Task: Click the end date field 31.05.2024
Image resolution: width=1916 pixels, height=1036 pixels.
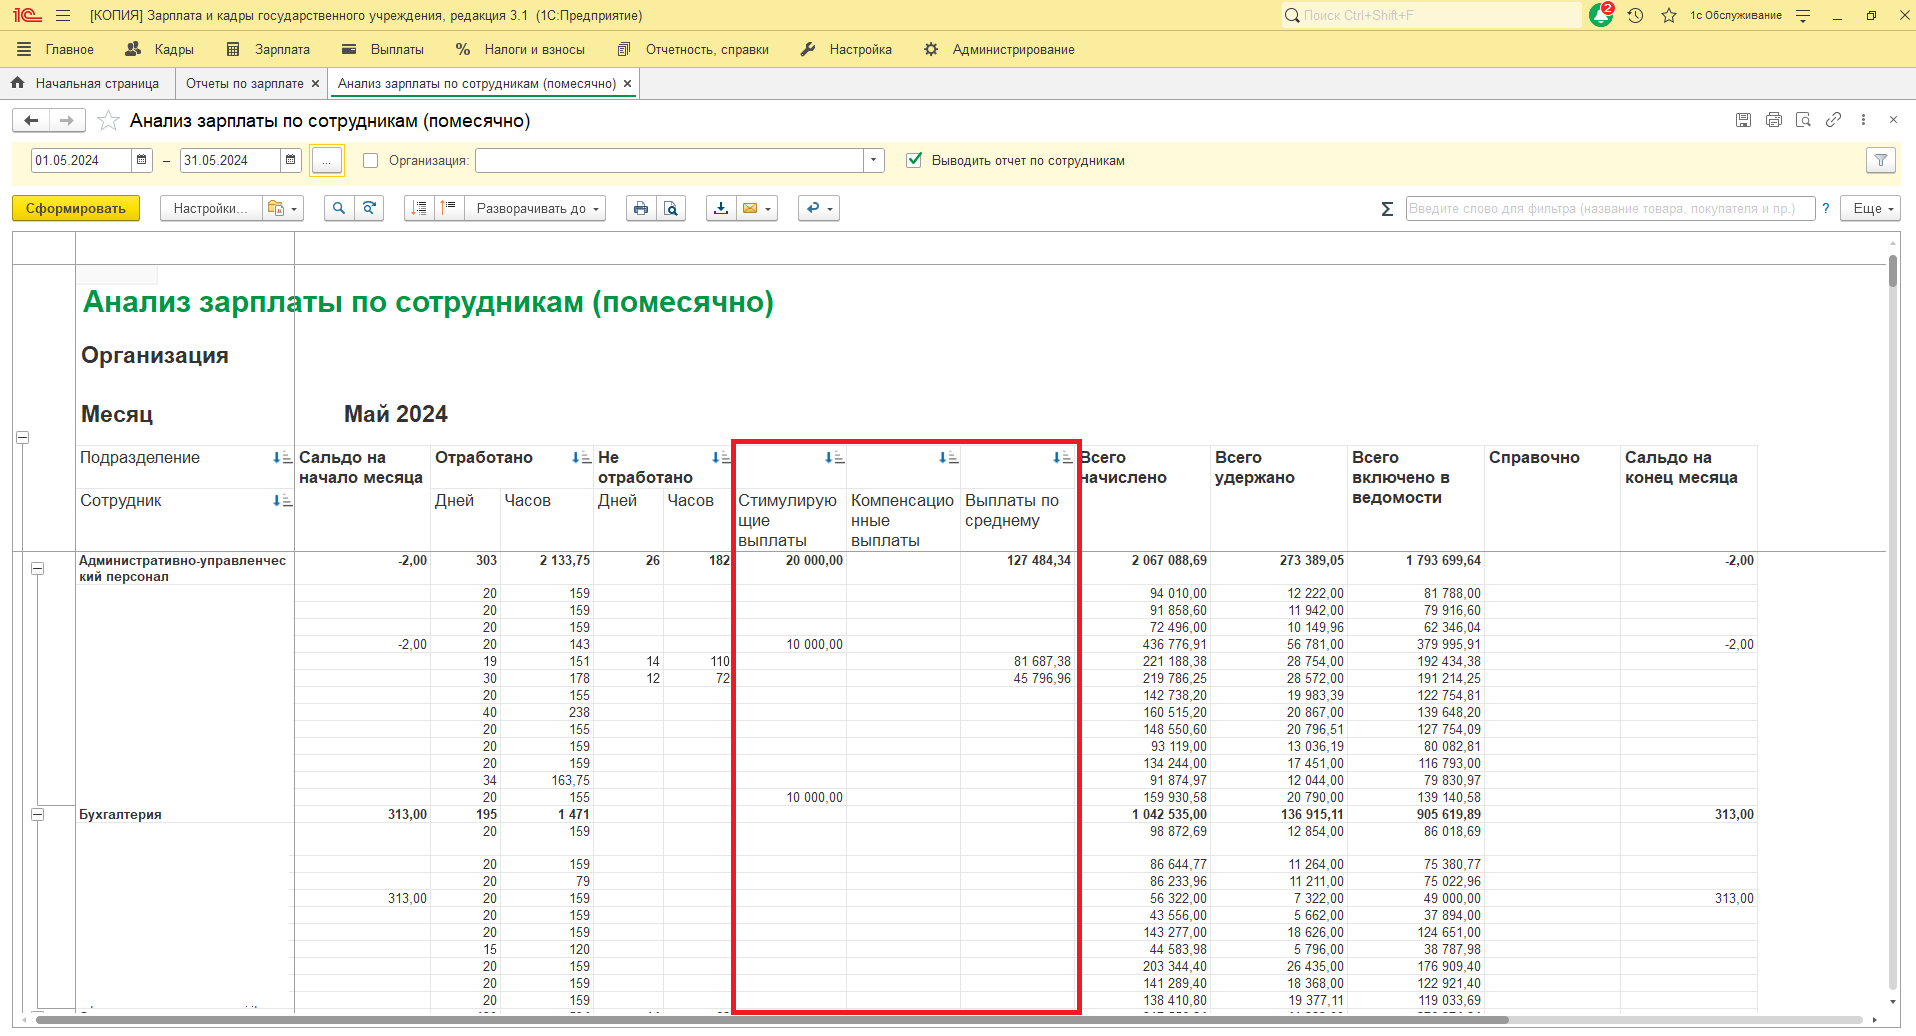Action: pyautogui.click(x=230, y=160)
